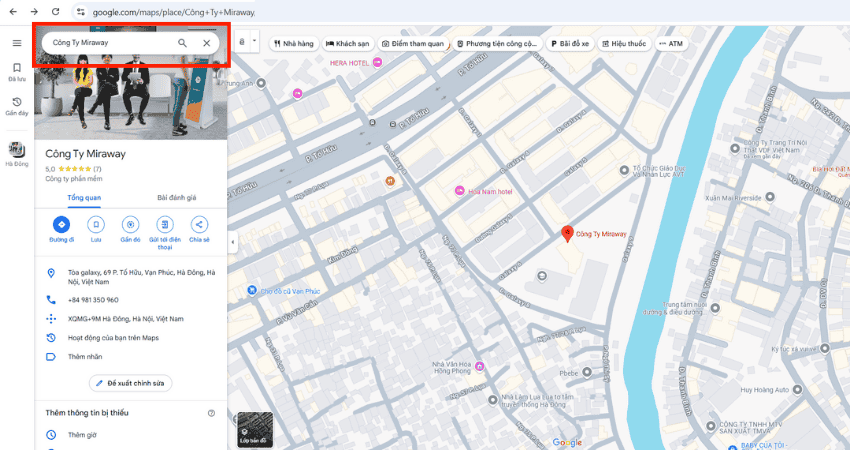Clear the search with the X icon
This screenshot has height=450, width=850.
[x=207, y=43]
